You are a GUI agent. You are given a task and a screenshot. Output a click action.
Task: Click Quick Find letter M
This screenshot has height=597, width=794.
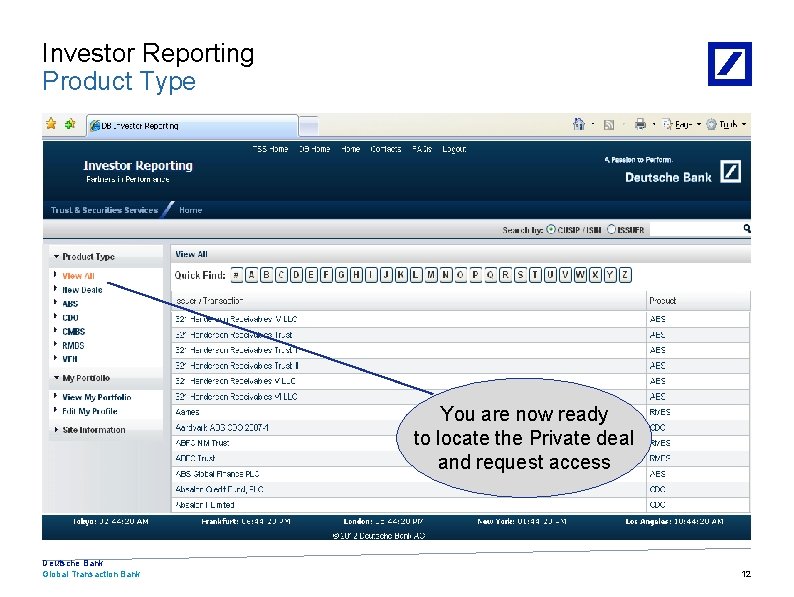(x=431, y=275)
